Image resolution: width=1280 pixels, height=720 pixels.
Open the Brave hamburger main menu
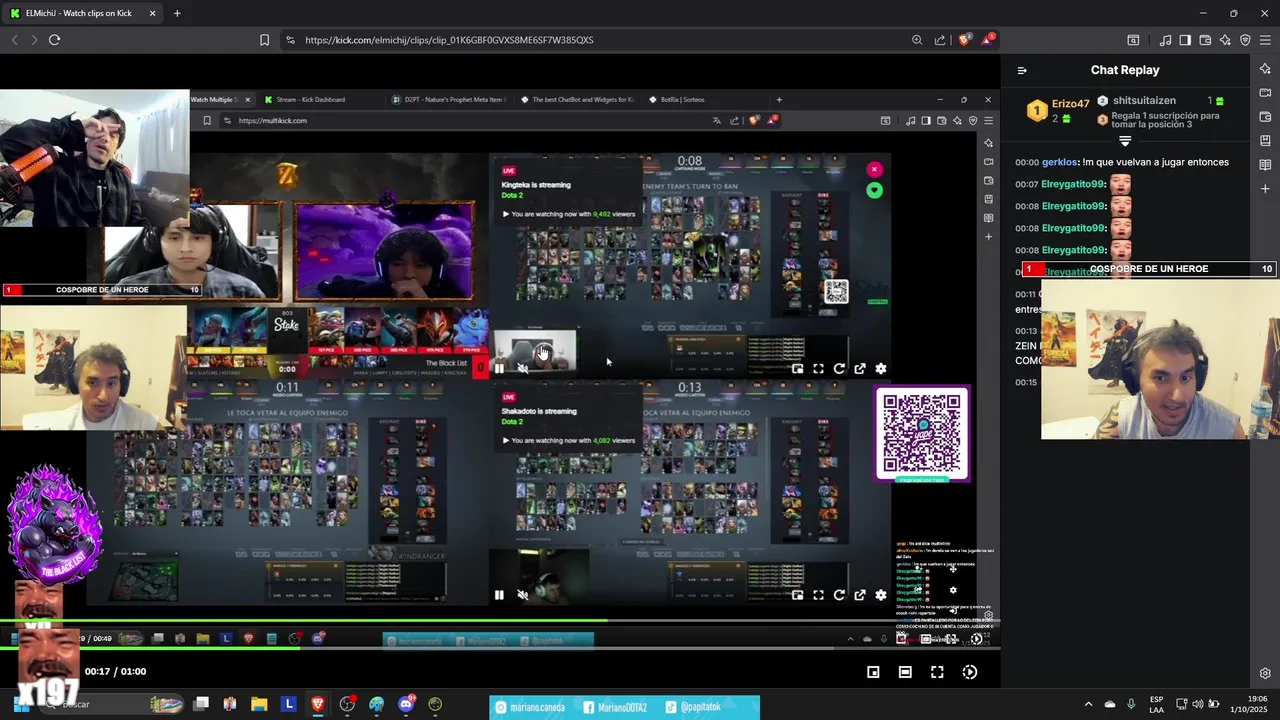[1265, 40]
